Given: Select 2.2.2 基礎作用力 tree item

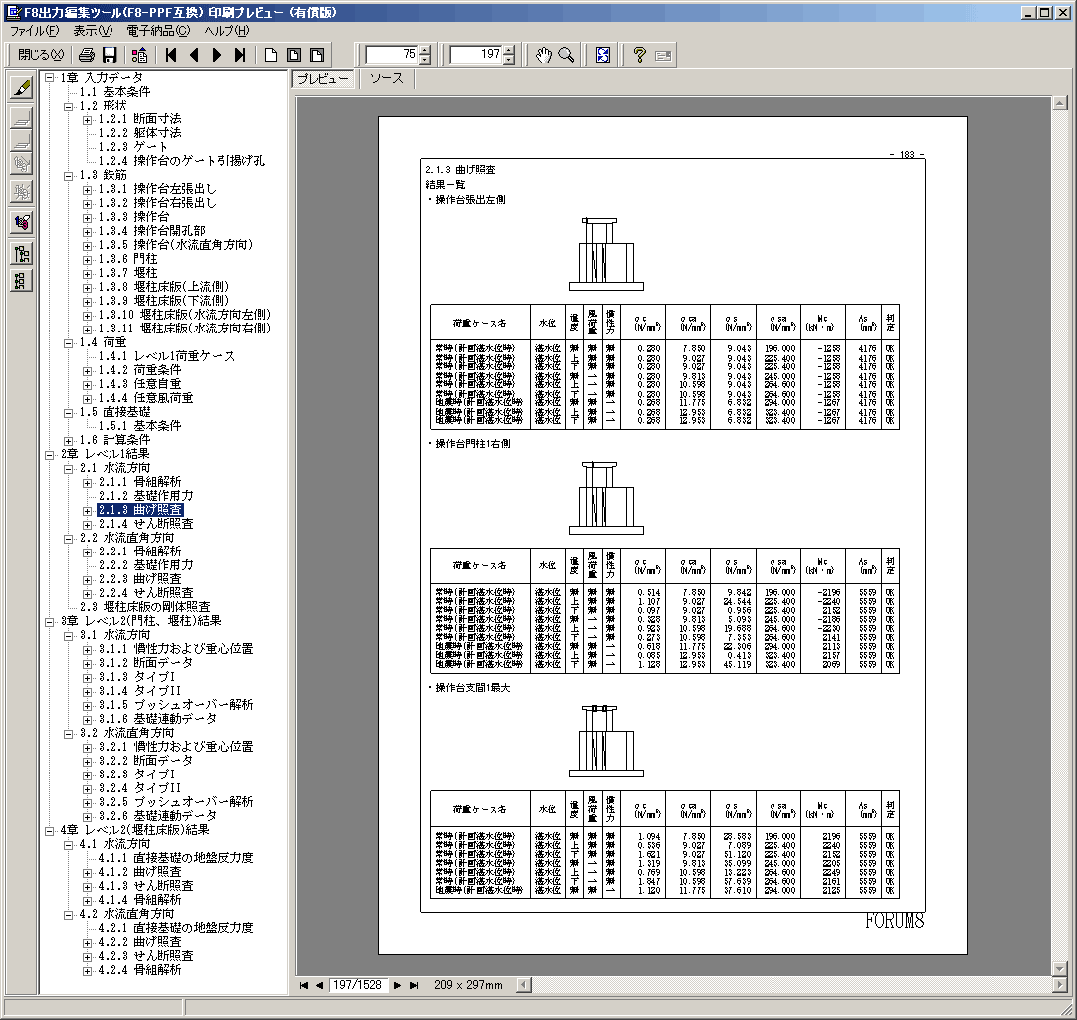Looking at the screenshot, I should point(146,565).
